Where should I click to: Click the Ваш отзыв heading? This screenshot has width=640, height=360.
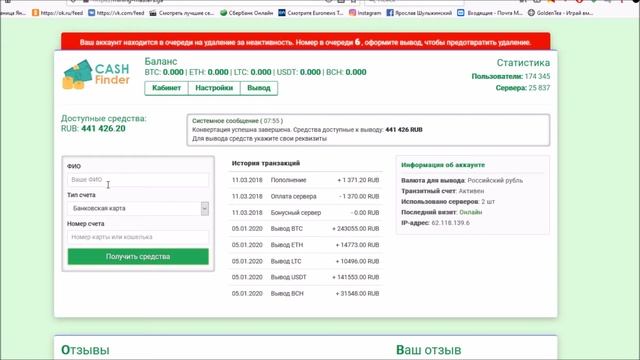[429, 350]
